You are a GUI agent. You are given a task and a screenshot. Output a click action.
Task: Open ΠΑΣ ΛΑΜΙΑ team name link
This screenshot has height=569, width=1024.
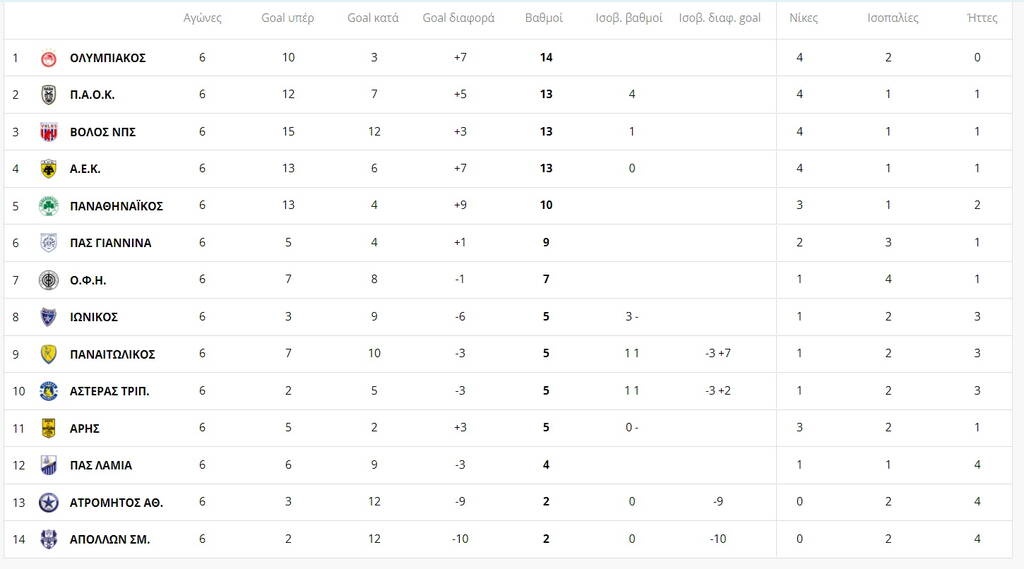coord(101,465)
